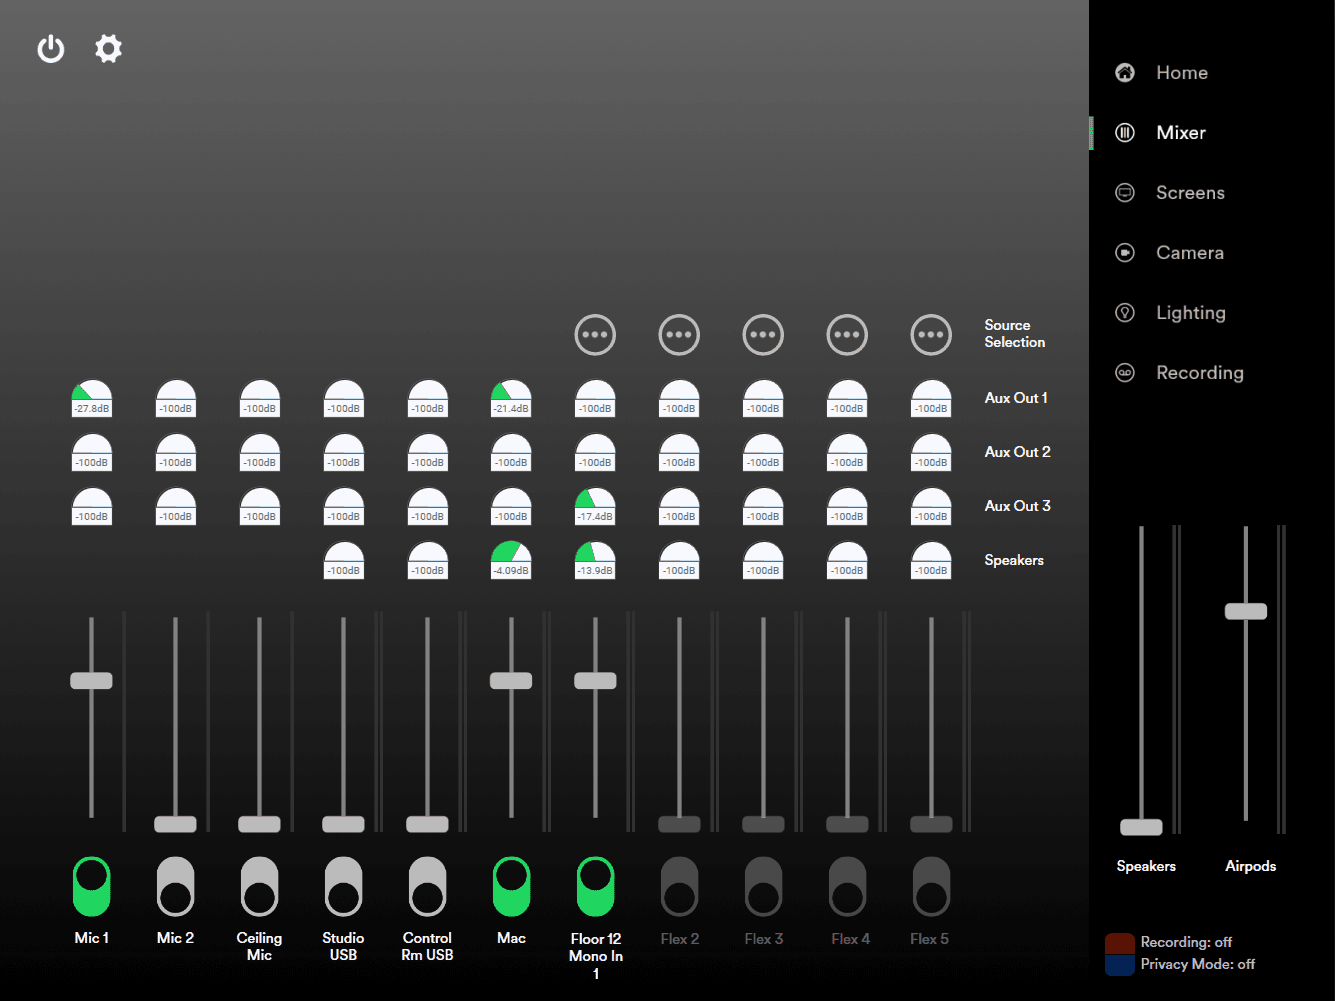Click the Flex 2 fader handle
1335x1001 pixels.
[679, 824]
